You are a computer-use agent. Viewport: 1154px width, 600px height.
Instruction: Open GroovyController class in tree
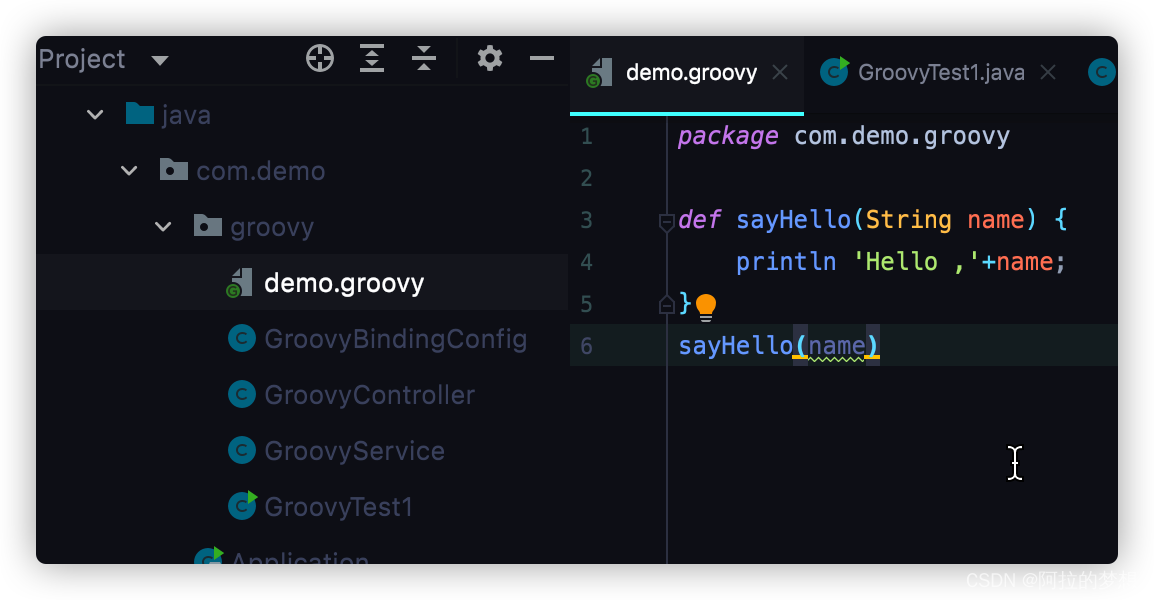(x=369, y=395)
